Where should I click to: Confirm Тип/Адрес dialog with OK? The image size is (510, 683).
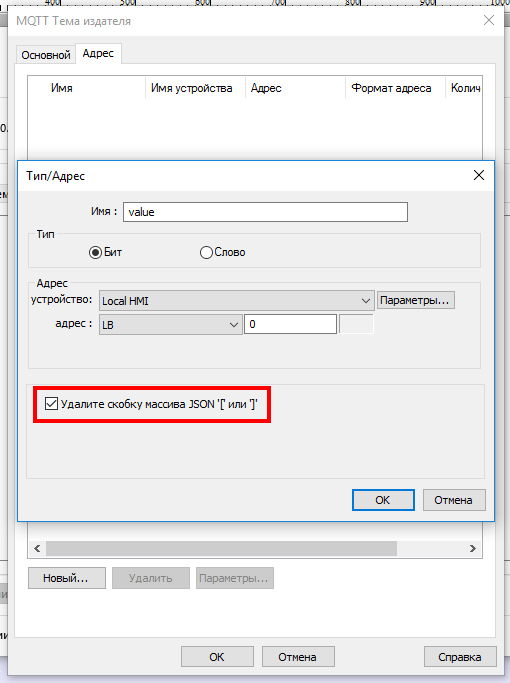(383, 500)
